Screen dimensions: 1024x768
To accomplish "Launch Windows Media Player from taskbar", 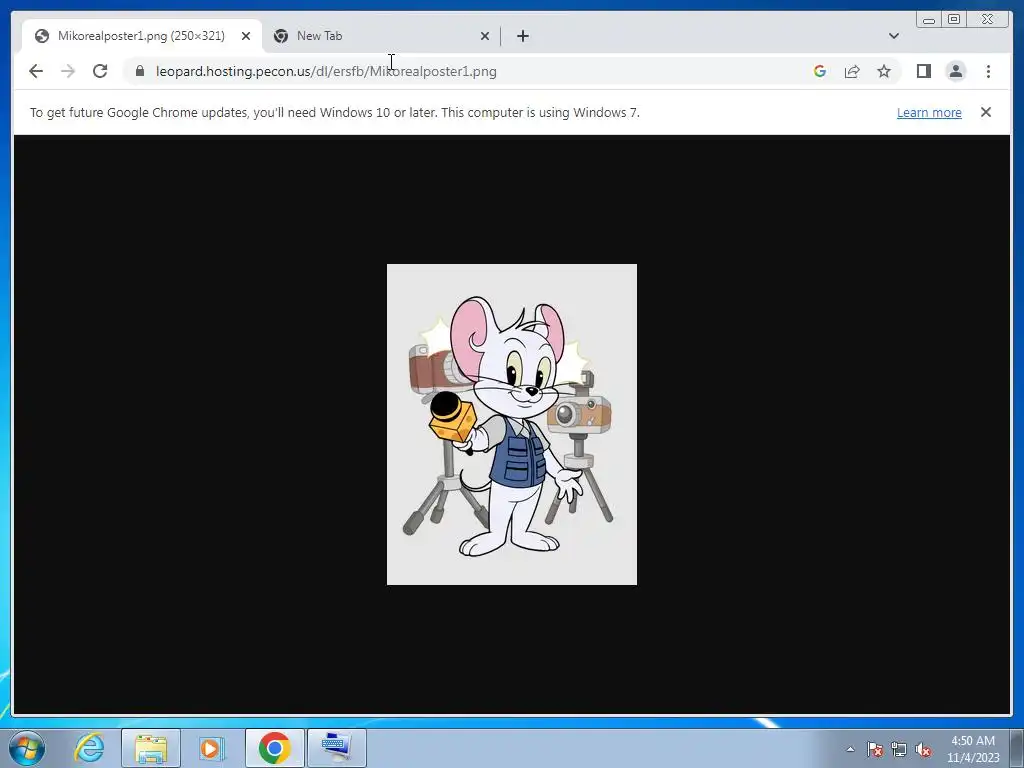I will point(212,748).
